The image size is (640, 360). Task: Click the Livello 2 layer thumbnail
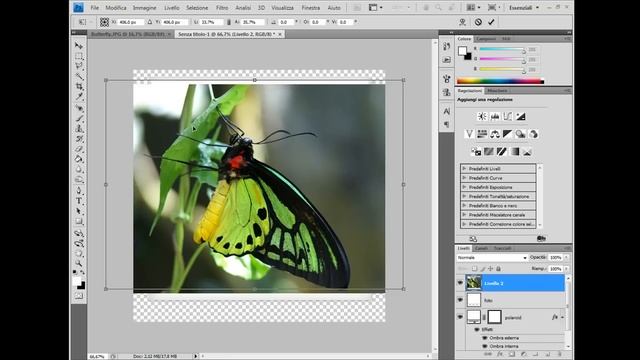(474, 283)
